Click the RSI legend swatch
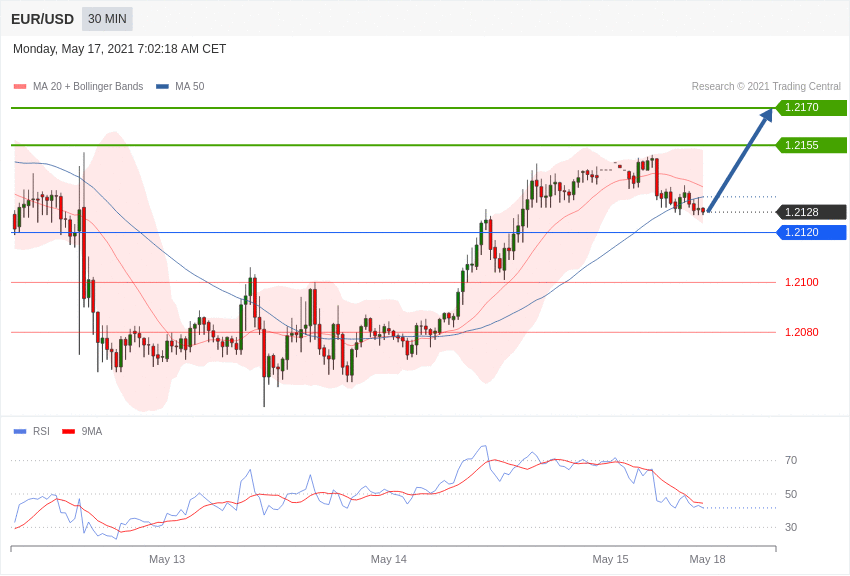 pyautogui.click(x=20, y=431)
